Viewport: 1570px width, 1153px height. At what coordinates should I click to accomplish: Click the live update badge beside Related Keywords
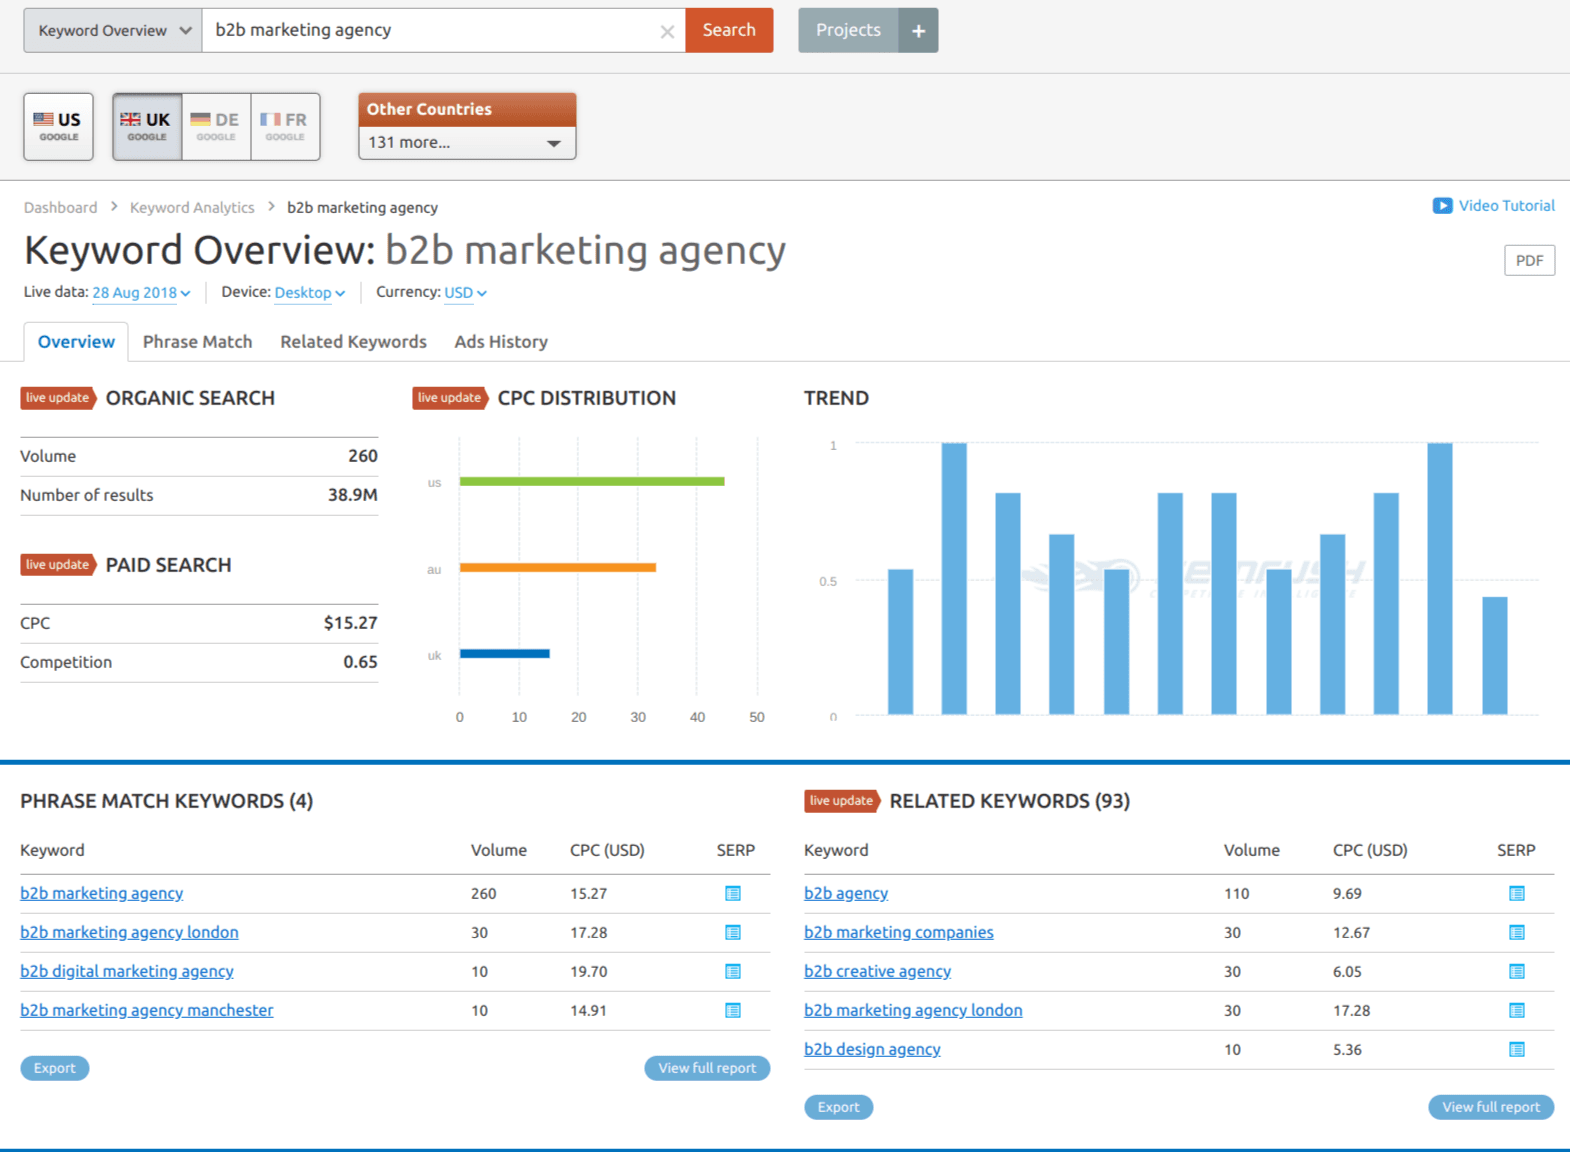coord(842,801)
